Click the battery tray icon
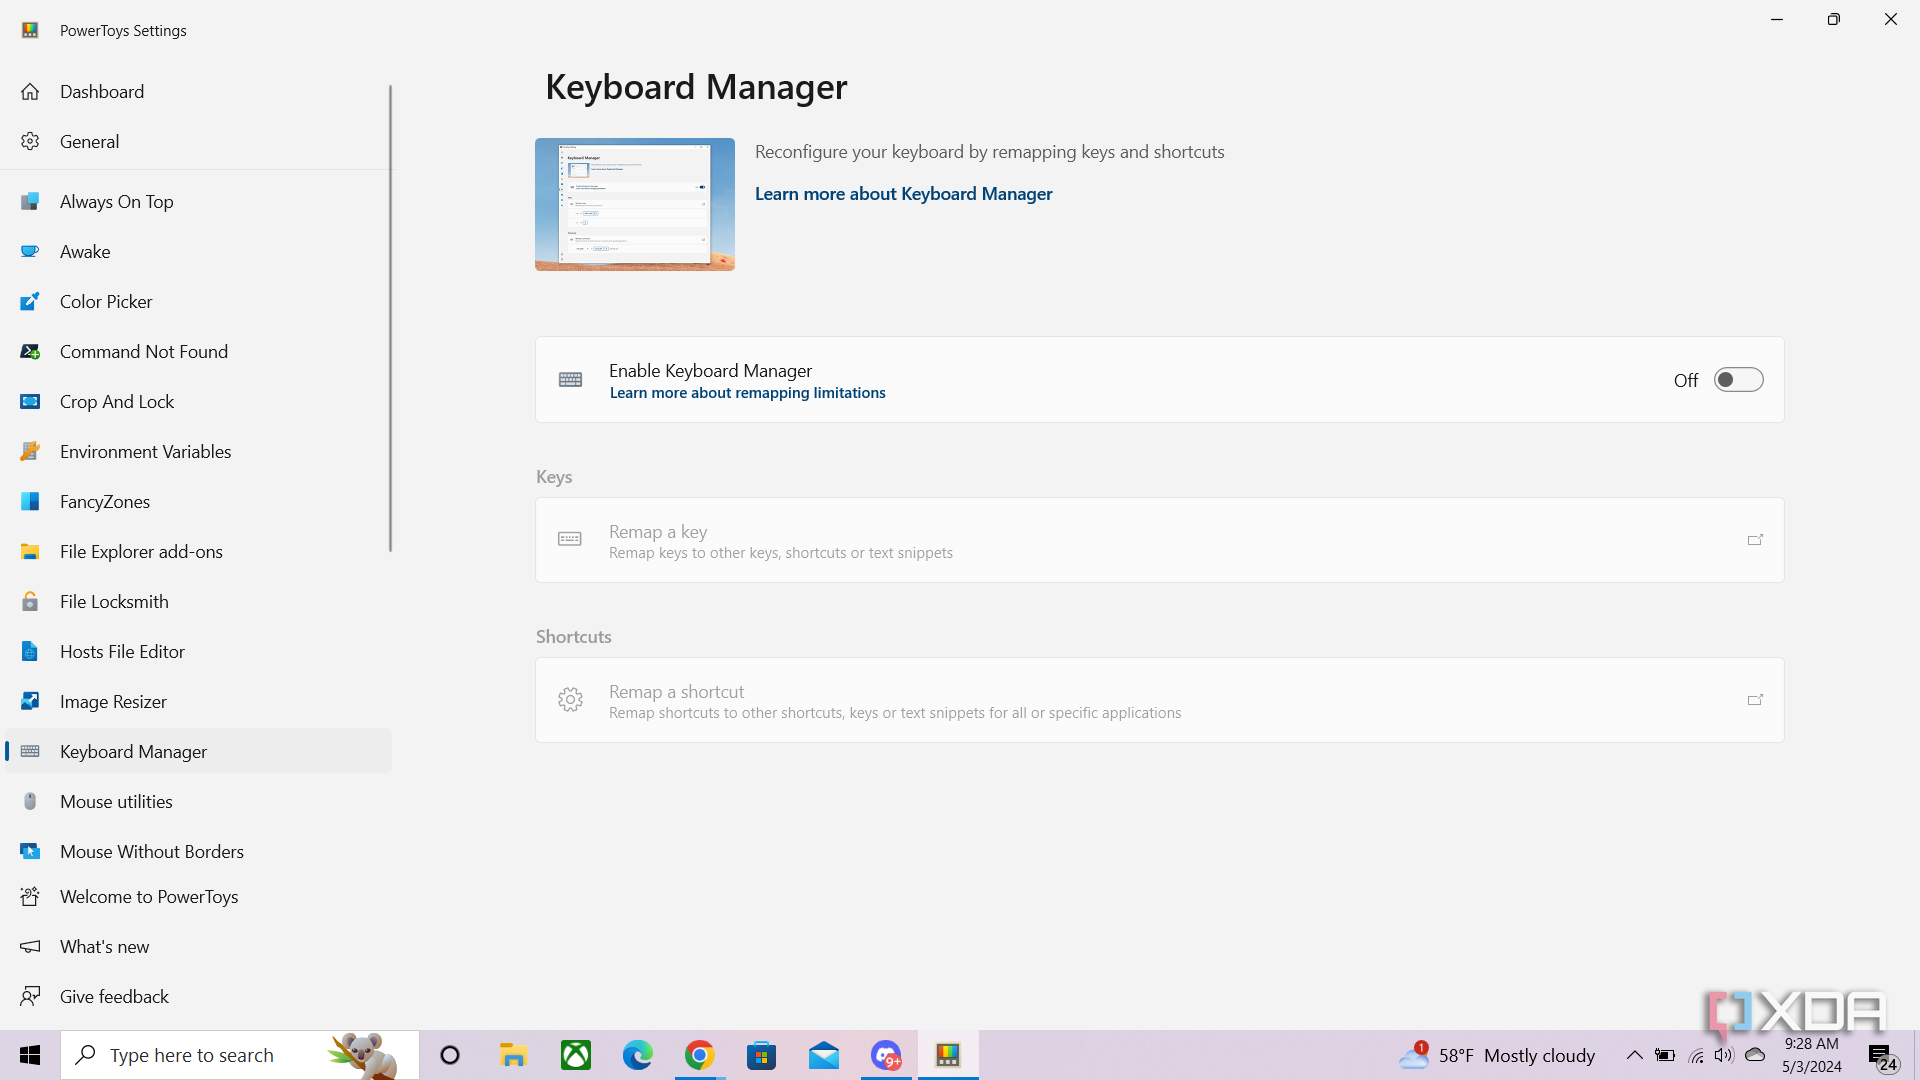 1664,1055
